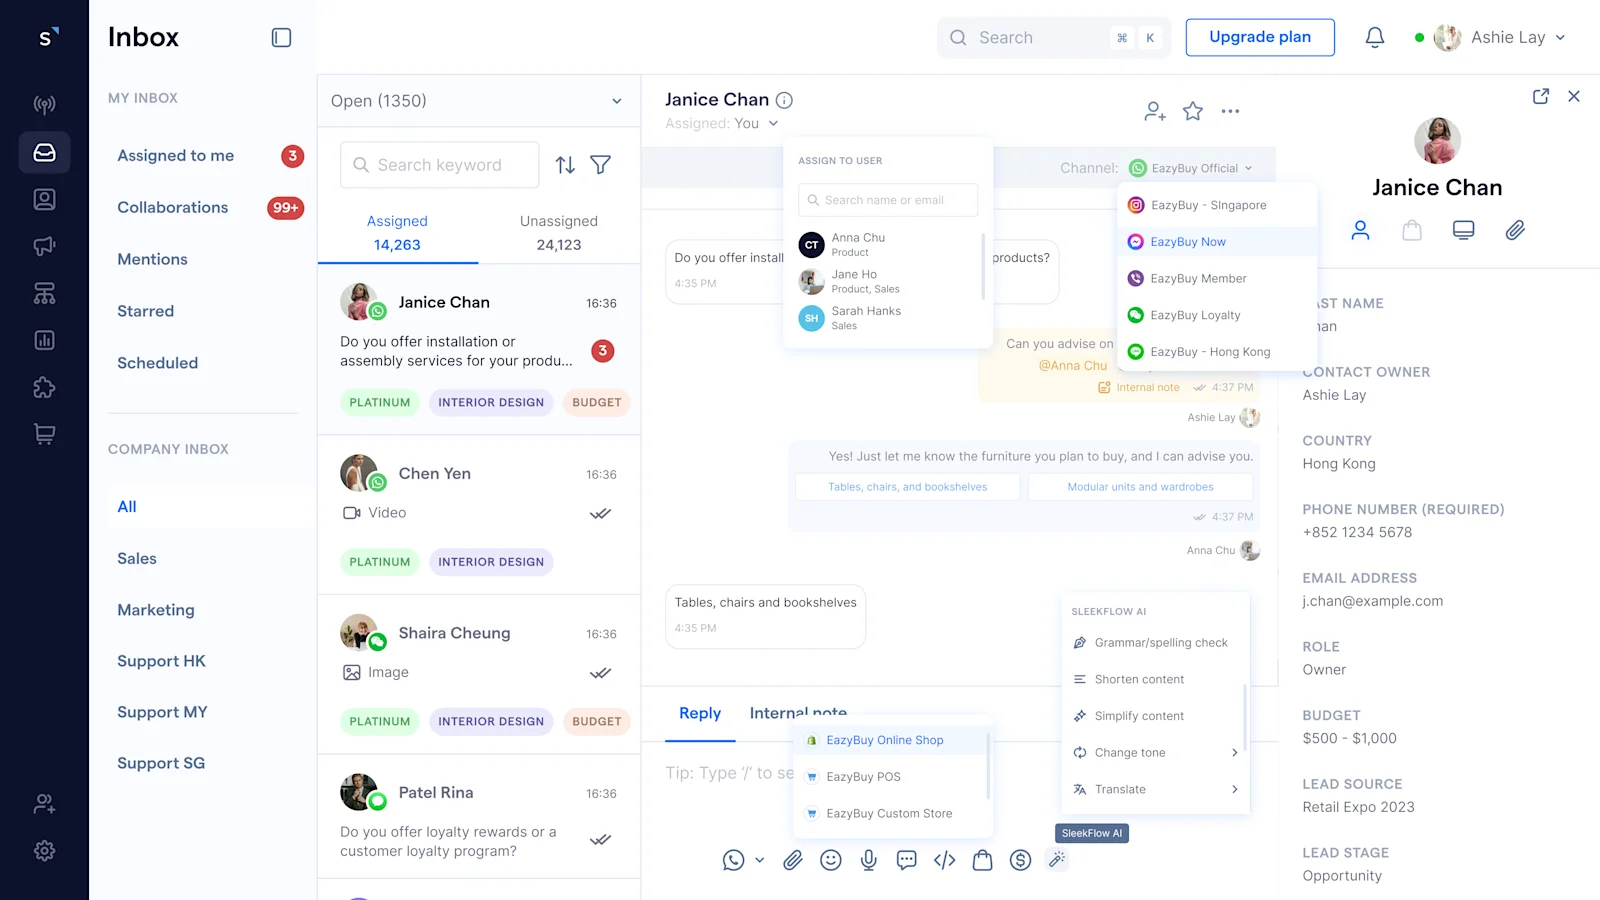
Task: Open the EazyBuy Official channel dropdown
Action: [1192, 167]
